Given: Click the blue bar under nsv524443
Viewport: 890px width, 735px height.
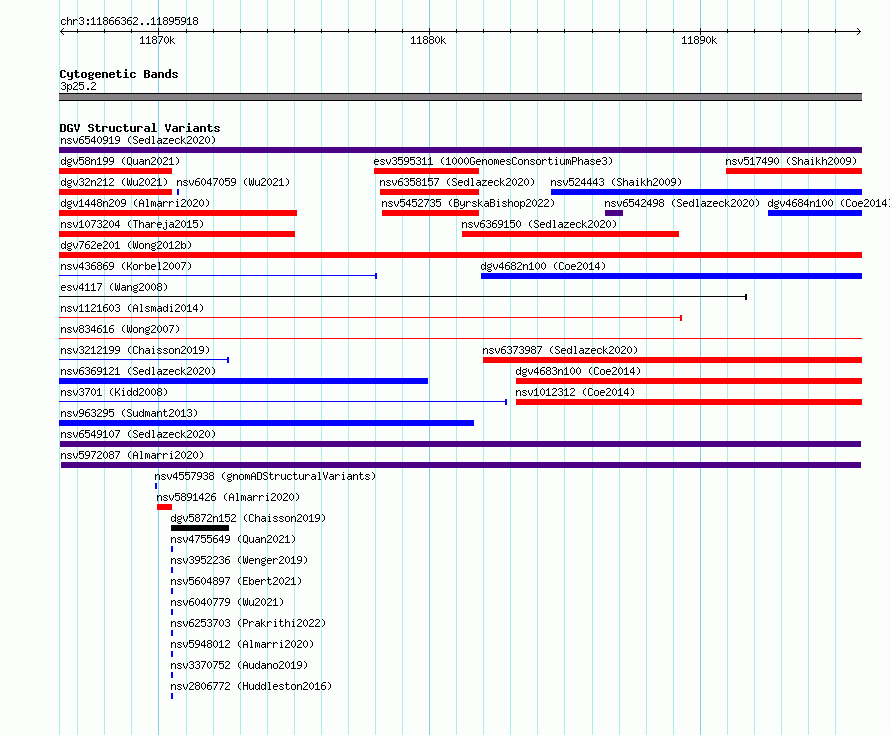Looking at the screenshot, I should (x=707, y=192).
